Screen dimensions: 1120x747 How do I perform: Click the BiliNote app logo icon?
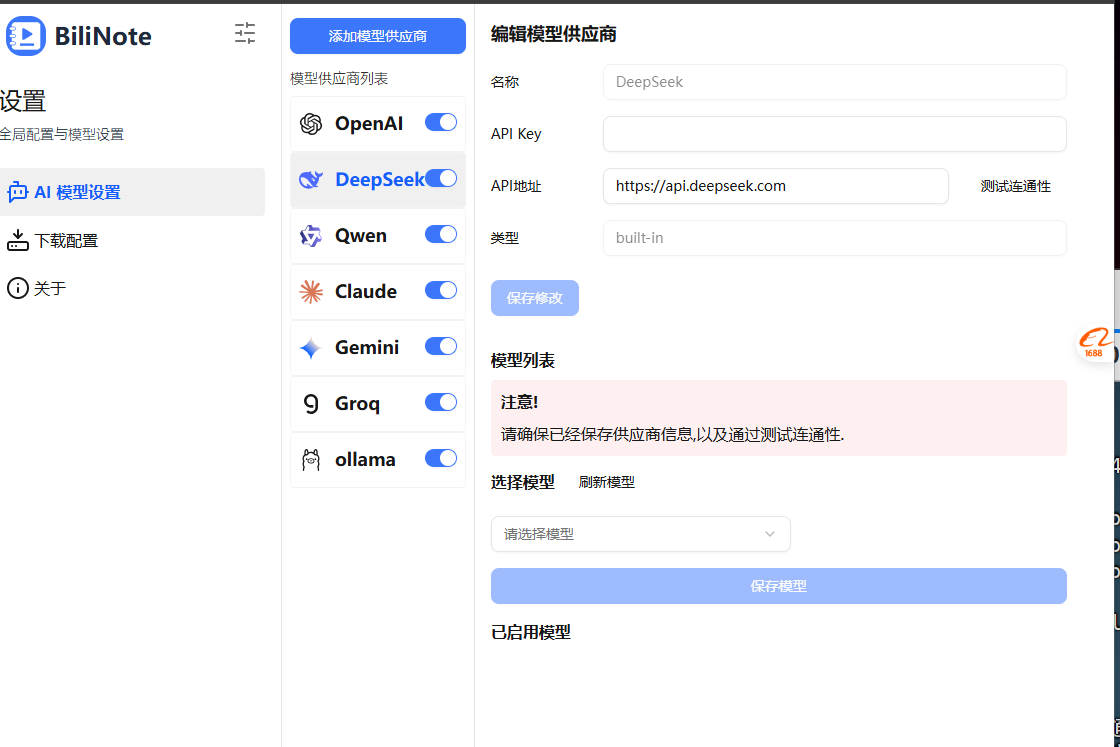[26, 36]
